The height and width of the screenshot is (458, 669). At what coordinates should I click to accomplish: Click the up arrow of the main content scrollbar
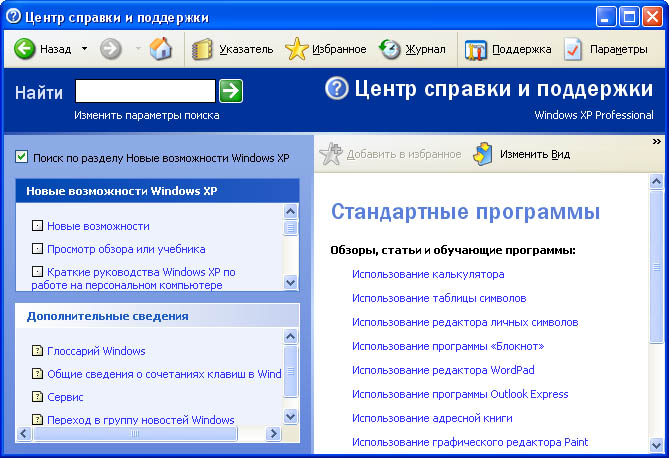coord(657,182)
